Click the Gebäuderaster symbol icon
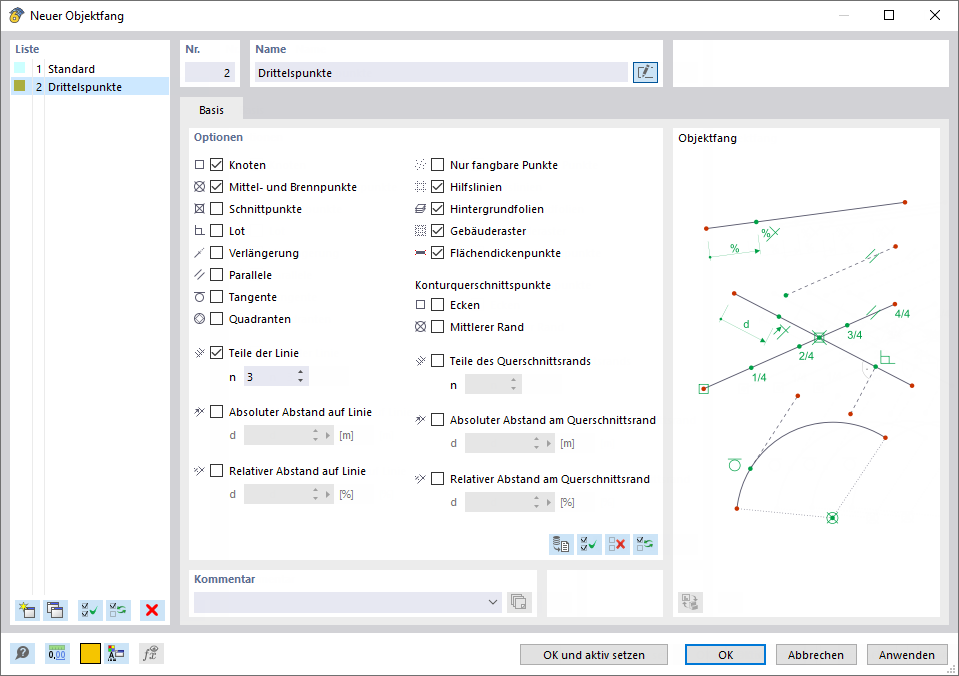This screenshot has width=959, height=676. (420, 231)
